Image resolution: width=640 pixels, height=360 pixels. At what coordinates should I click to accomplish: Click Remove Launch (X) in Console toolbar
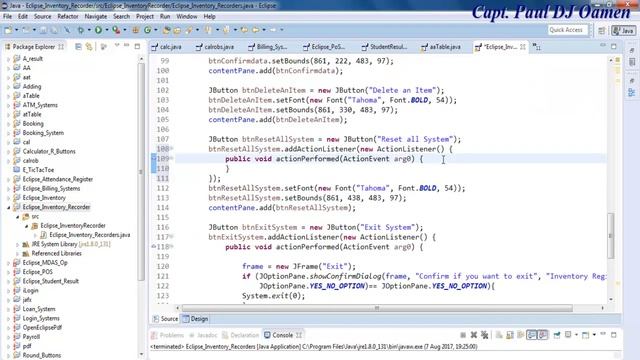473,335
